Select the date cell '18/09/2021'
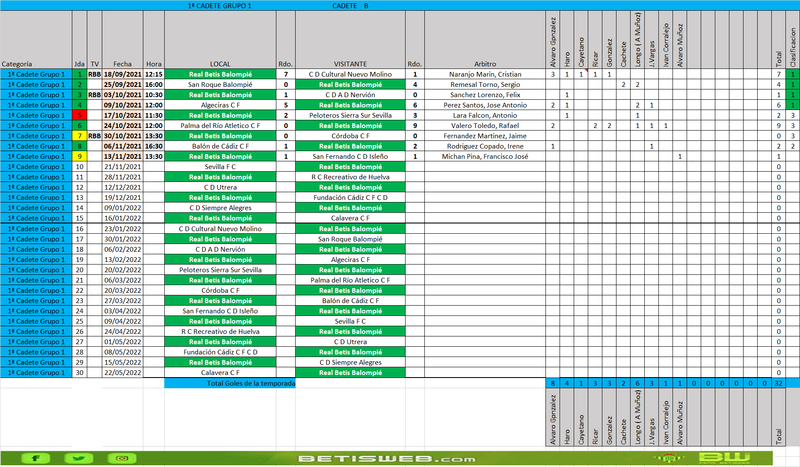The image size is (800, 467). coord(122,74)
